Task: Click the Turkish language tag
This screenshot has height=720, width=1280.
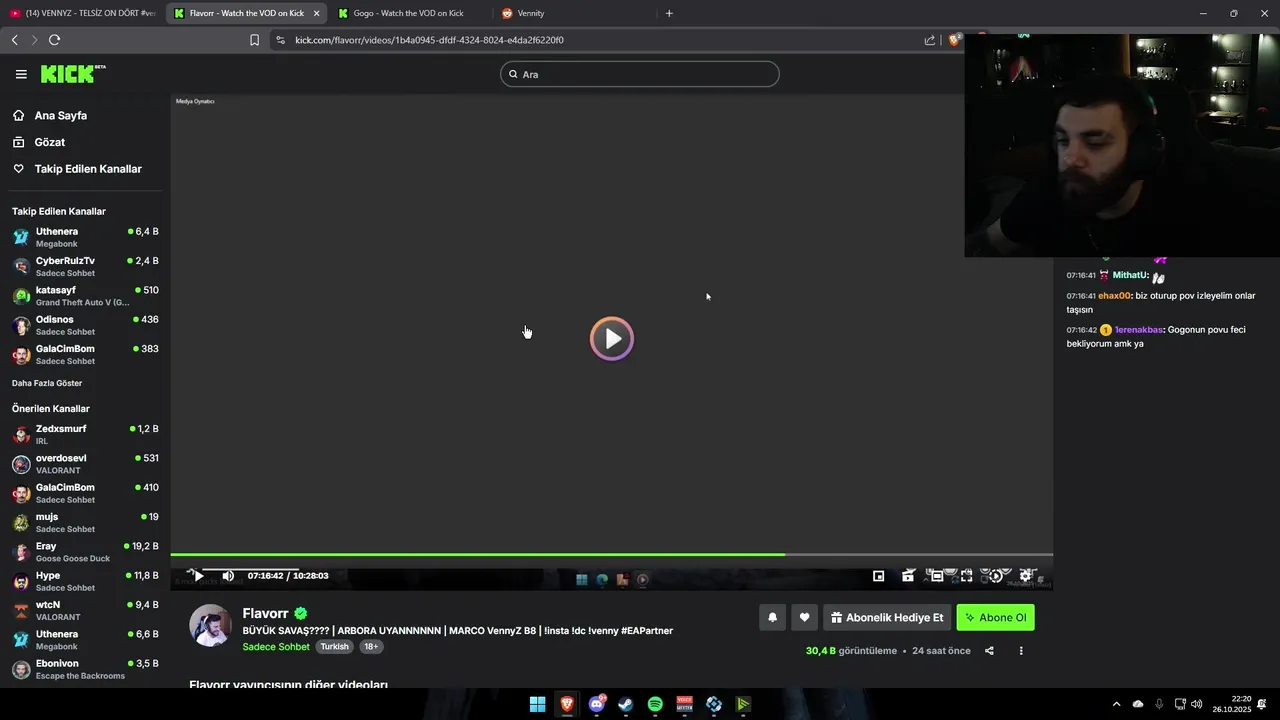Action: [335, 647]
